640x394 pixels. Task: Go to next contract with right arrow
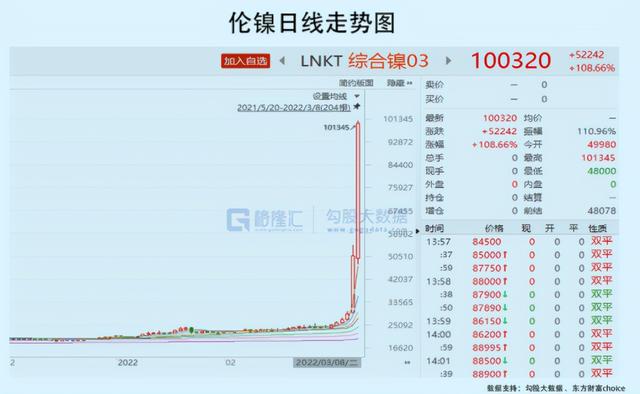[x=448, y=61]
